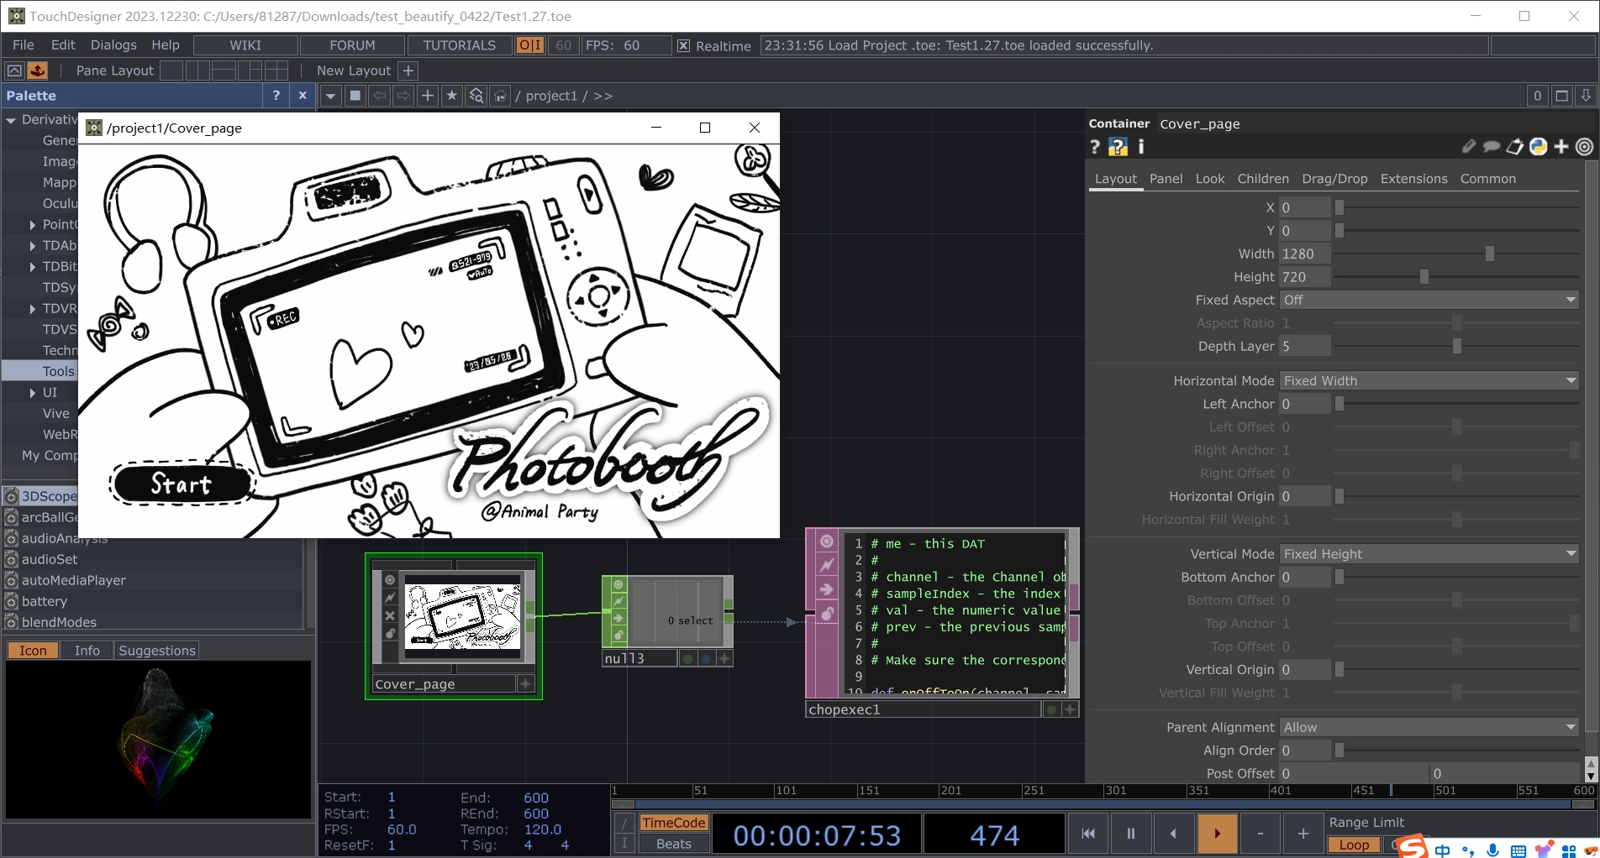Click the copy parameters clipboard icon
The height and width of the screenshot is (858, 1600).
click(1515, 147)
